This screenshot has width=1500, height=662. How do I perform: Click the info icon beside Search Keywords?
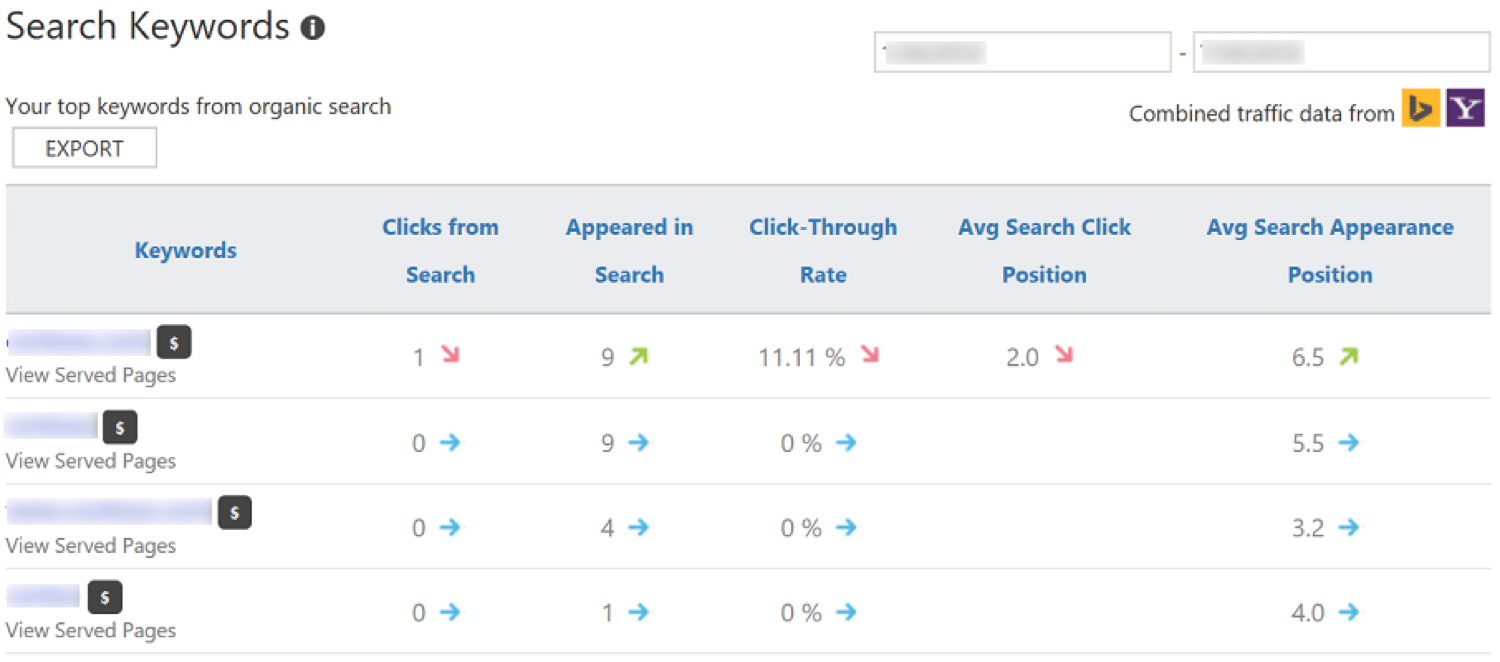pos(312,27)
